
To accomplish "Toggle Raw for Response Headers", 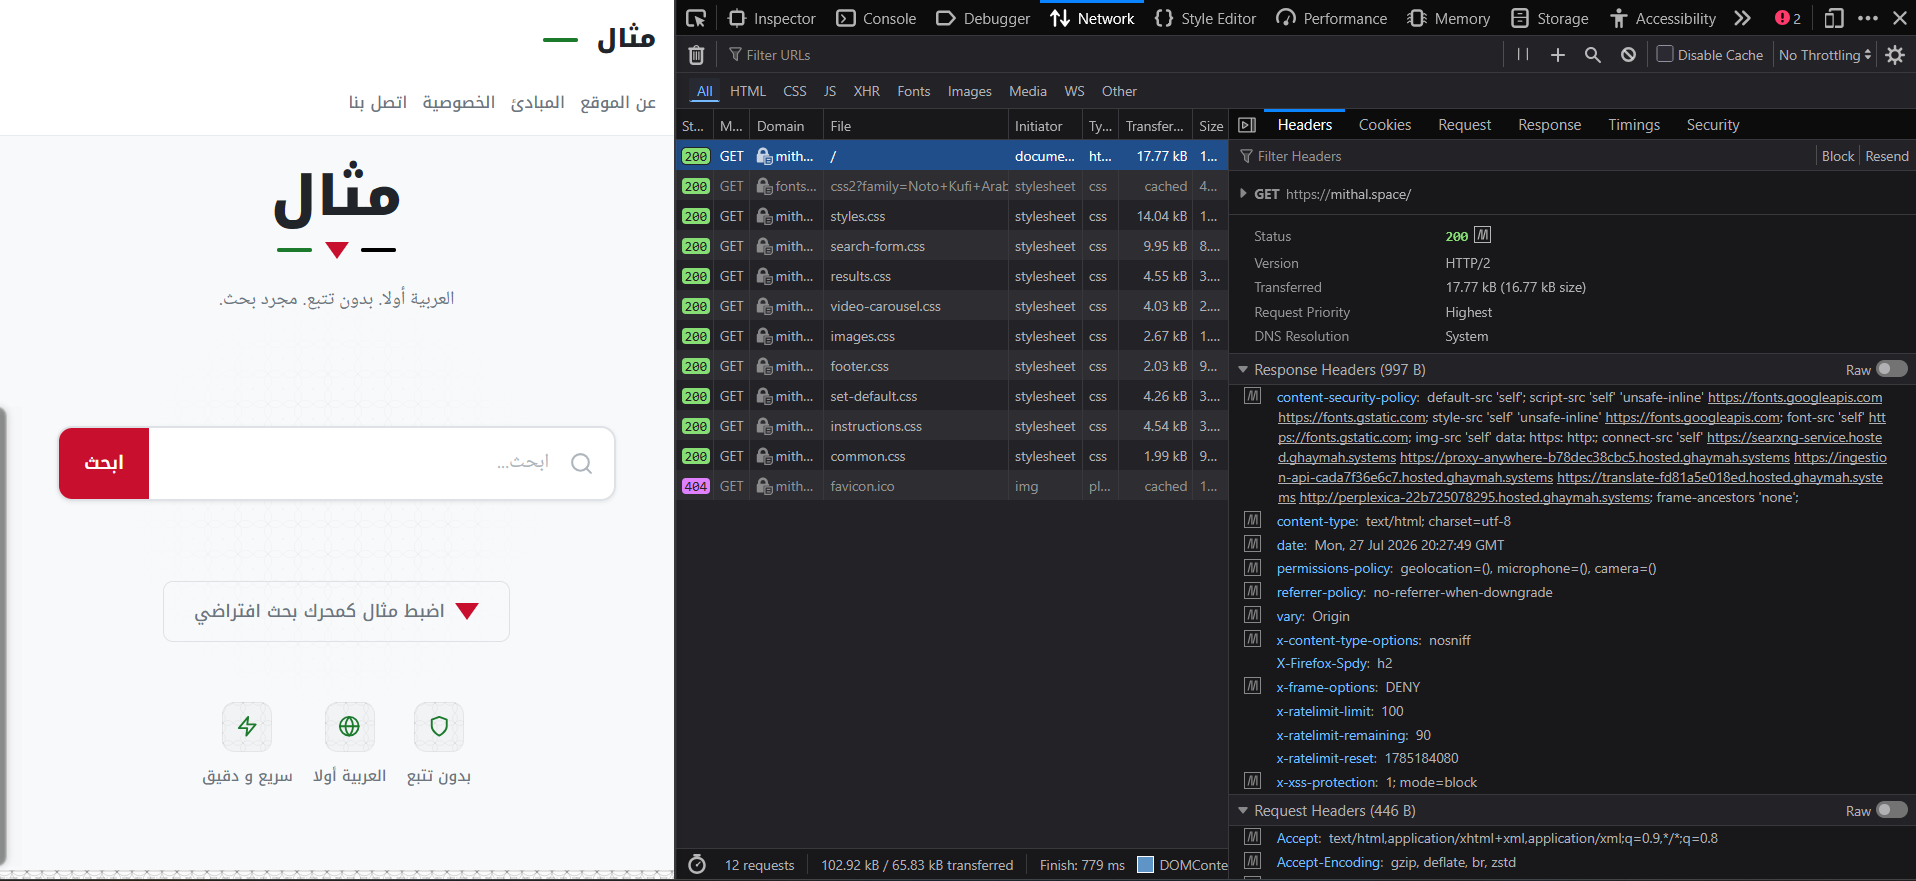I will pos(1891,369).
